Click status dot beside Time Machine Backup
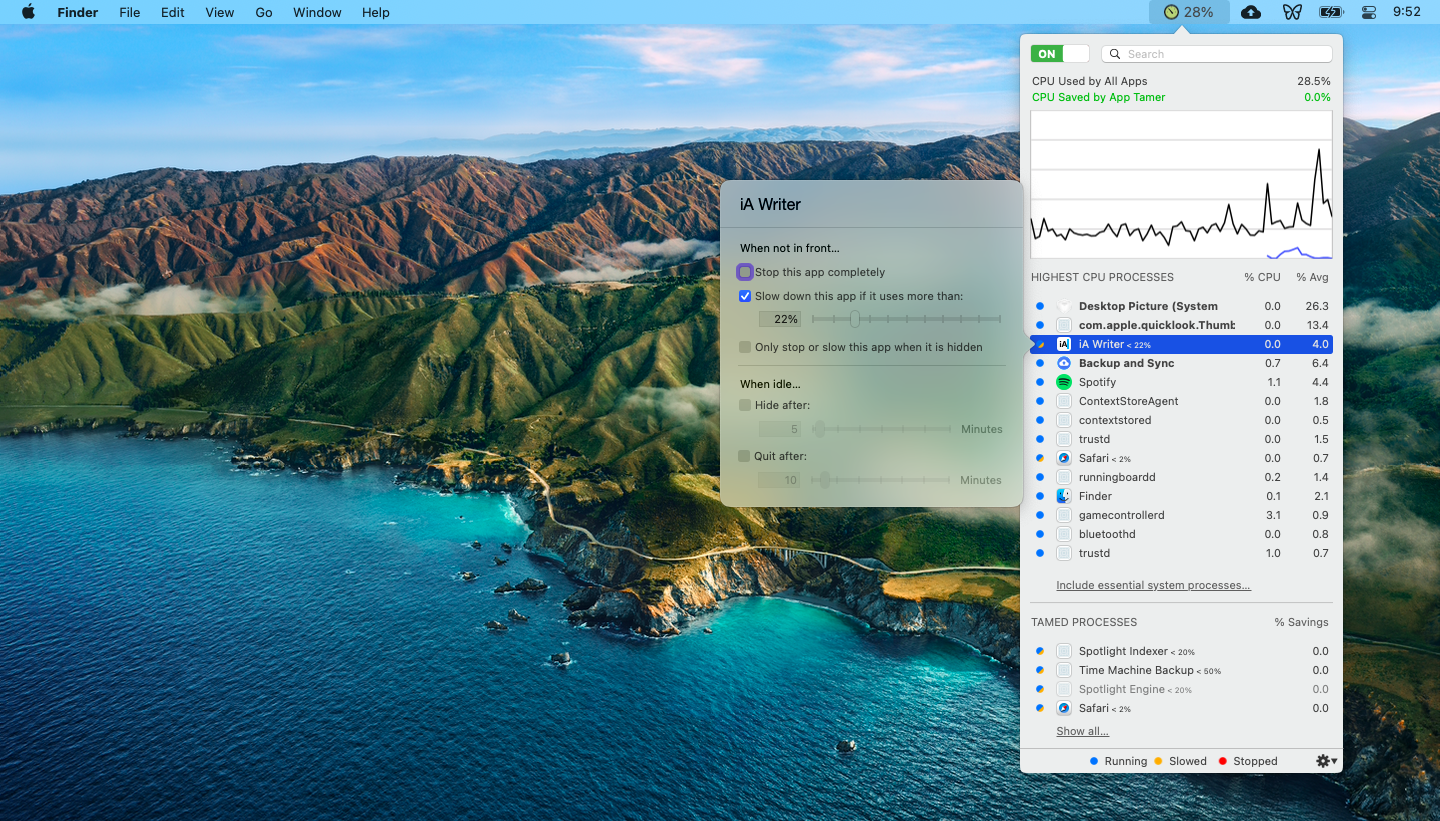 (1040, 670)
